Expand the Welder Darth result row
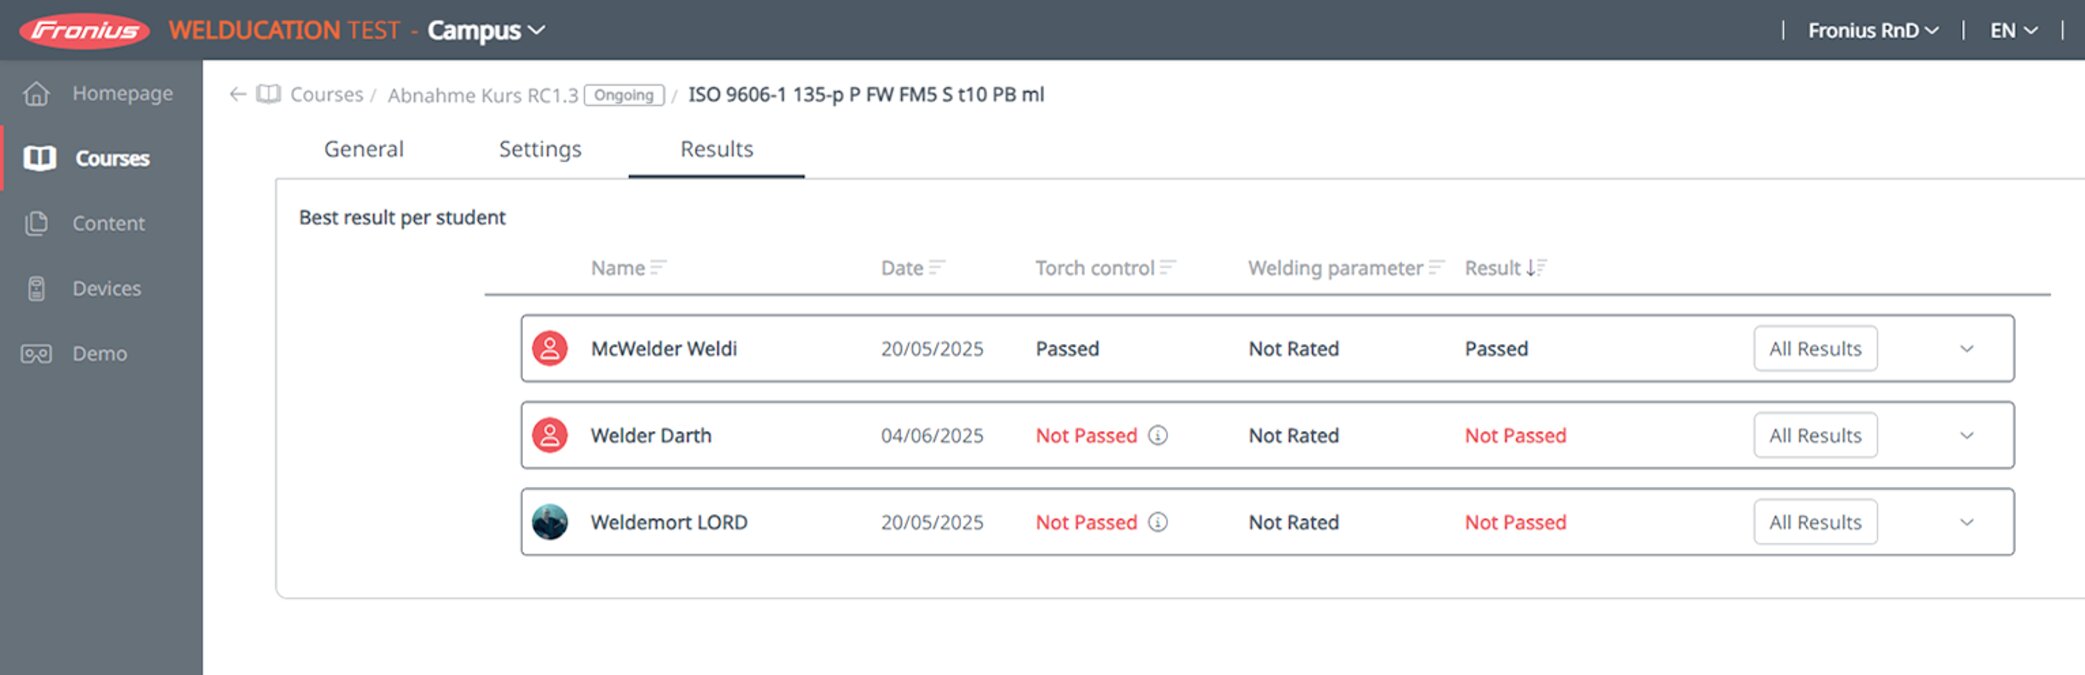The height and width of the screenshot is (675, 2085). click(x=1967, y=436)
